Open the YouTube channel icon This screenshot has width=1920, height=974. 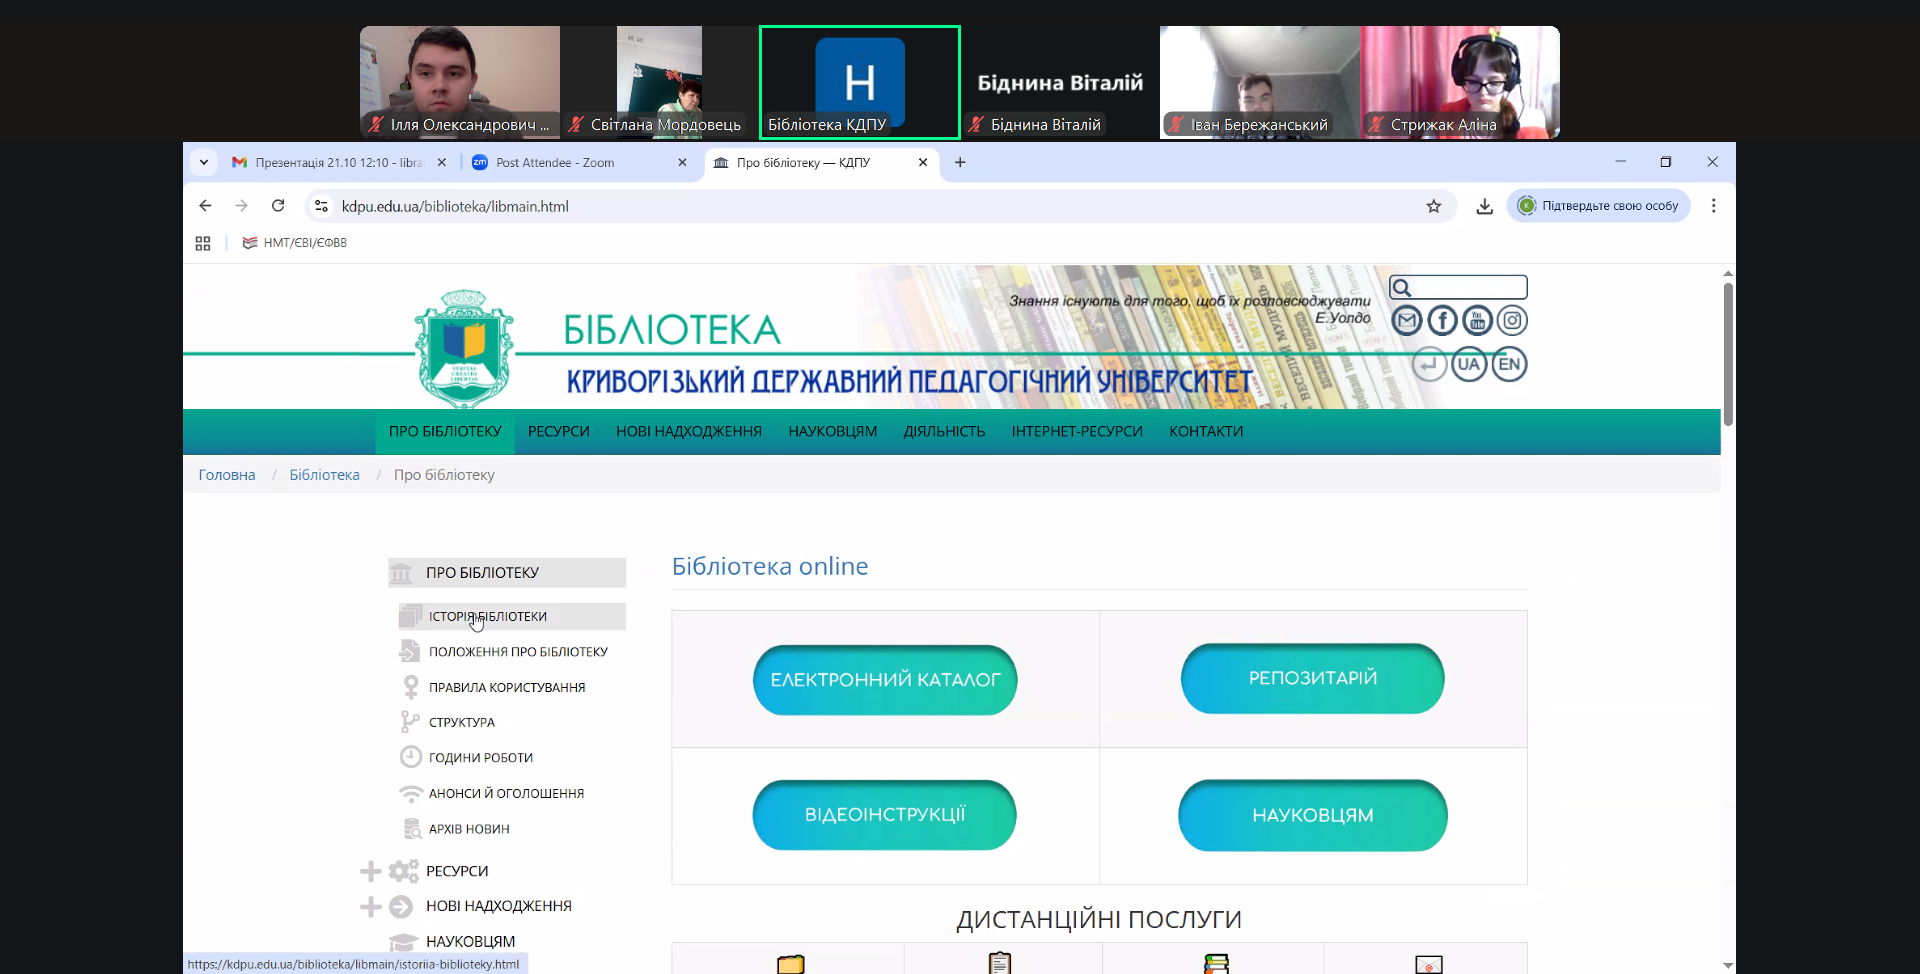(1478, 320)
